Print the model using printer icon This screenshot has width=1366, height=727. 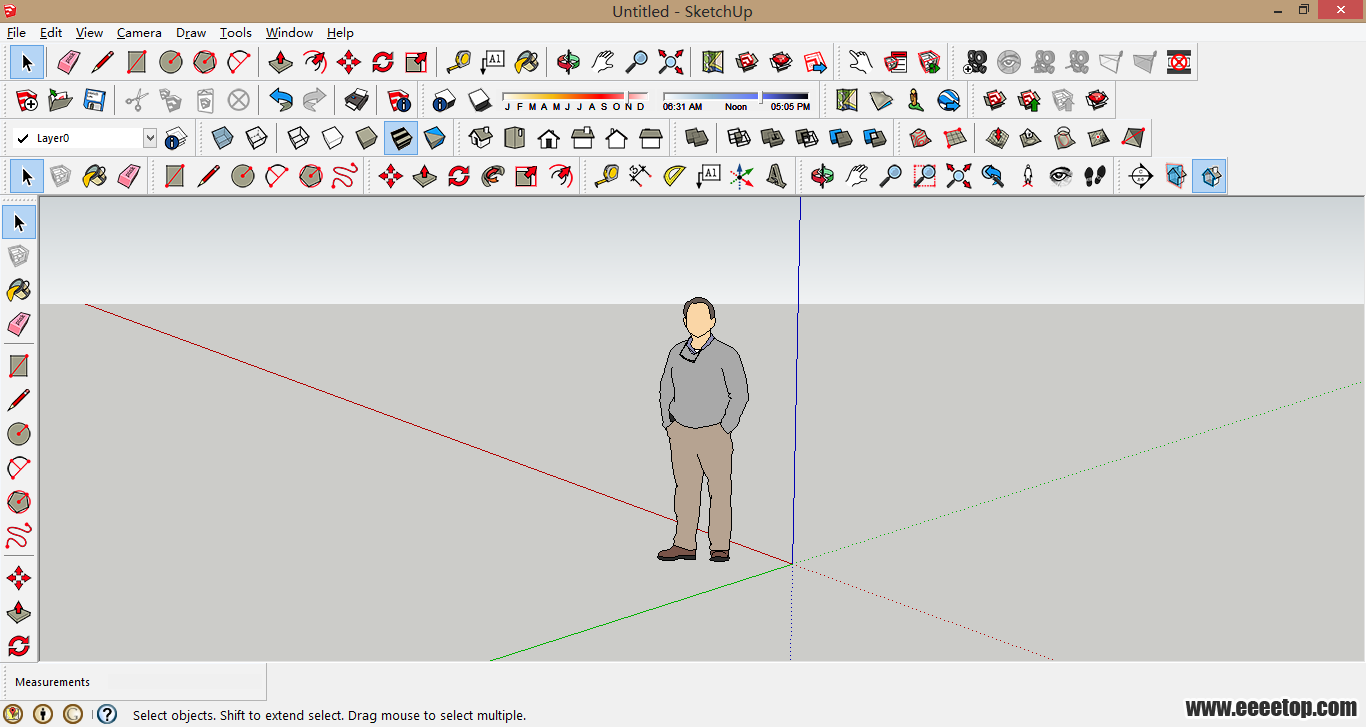tap(357, 100)
